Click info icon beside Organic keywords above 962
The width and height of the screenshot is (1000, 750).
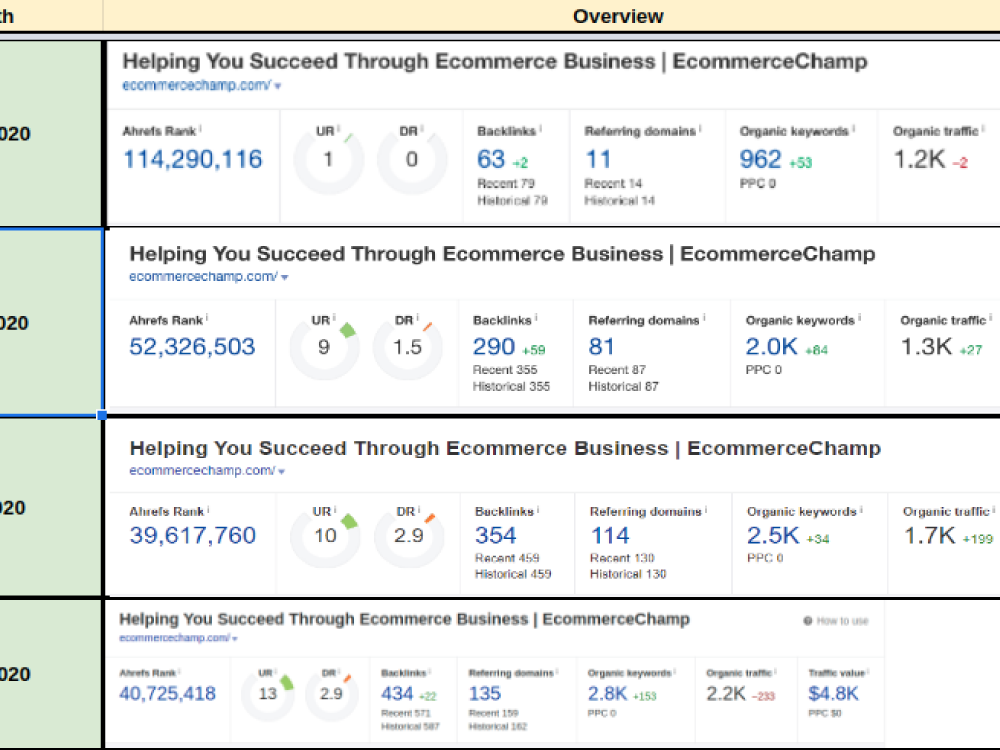[x=853, y=130]
